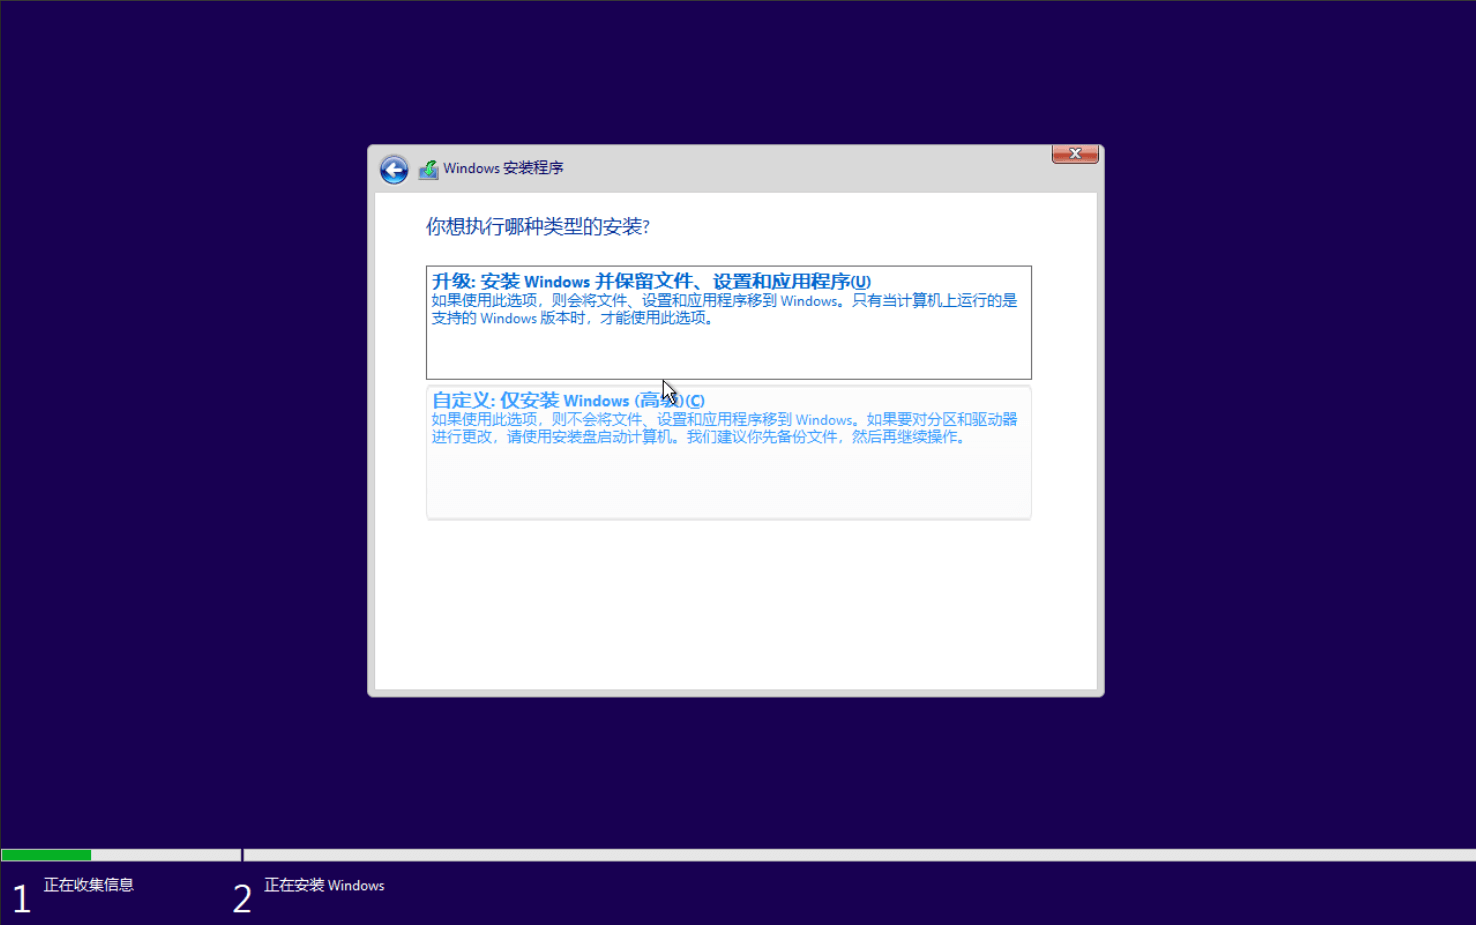This screenshot has height=925, width=1476.
Task: Select the 正在收集信息 stage label
Action: click(x=88, y=885)
